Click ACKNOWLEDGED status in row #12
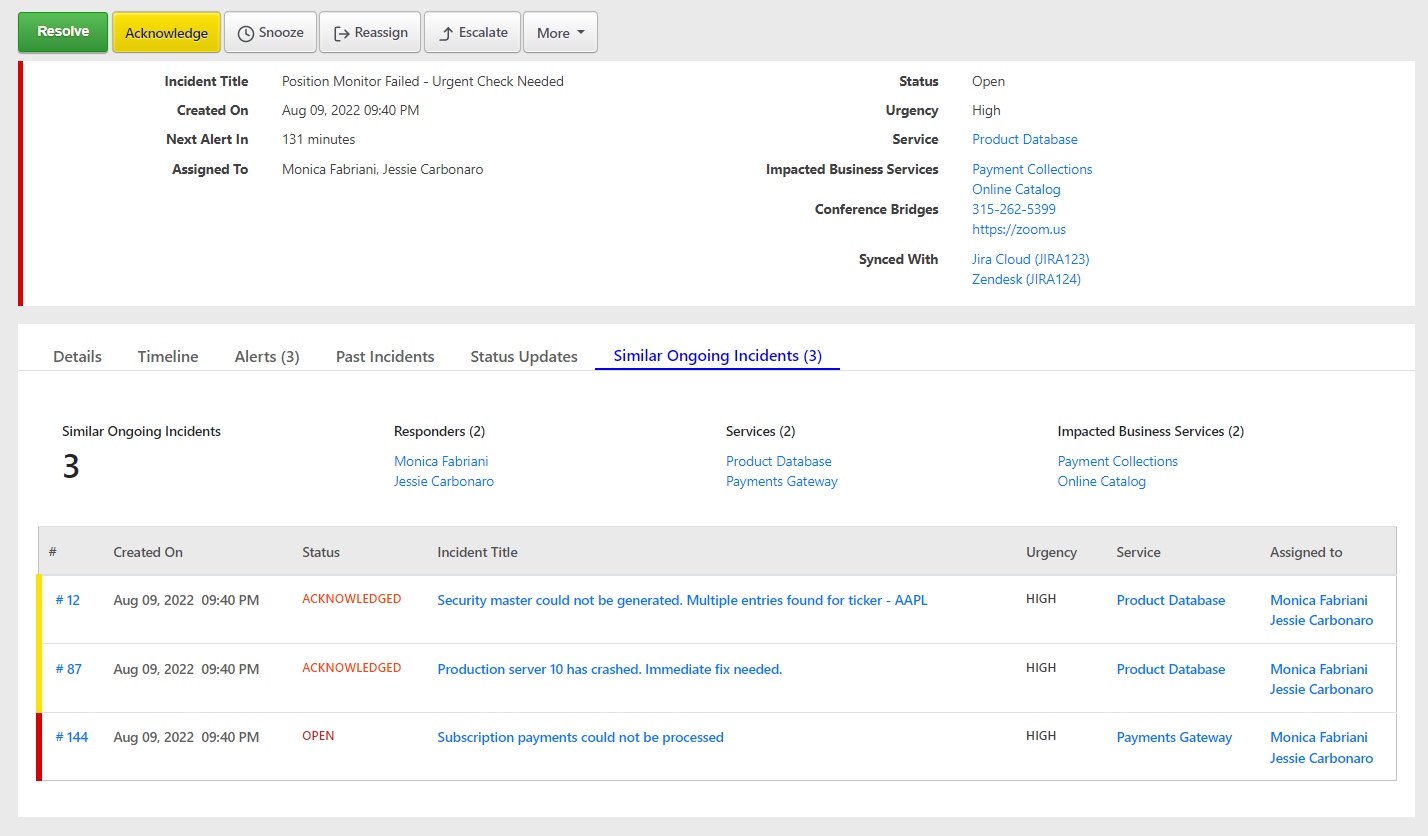This screenshot has width=1428, height=836. tap(352, 599)
